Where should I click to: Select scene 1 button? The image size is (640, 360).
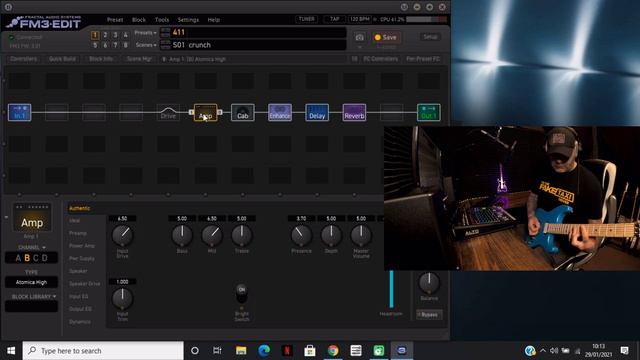[95, 35]
